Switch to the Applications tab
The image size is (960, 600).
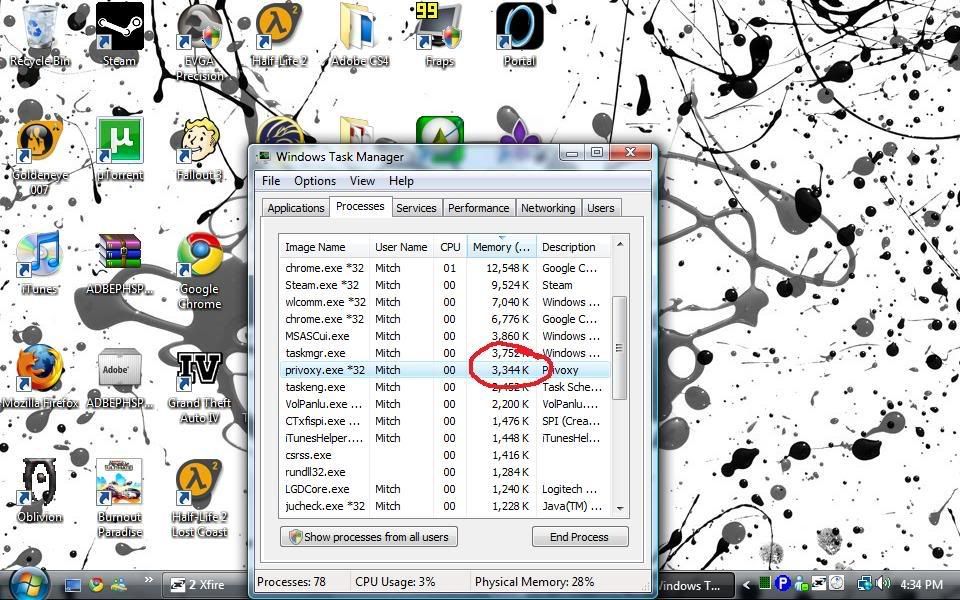pyautogui.click(x=296, y=208)
